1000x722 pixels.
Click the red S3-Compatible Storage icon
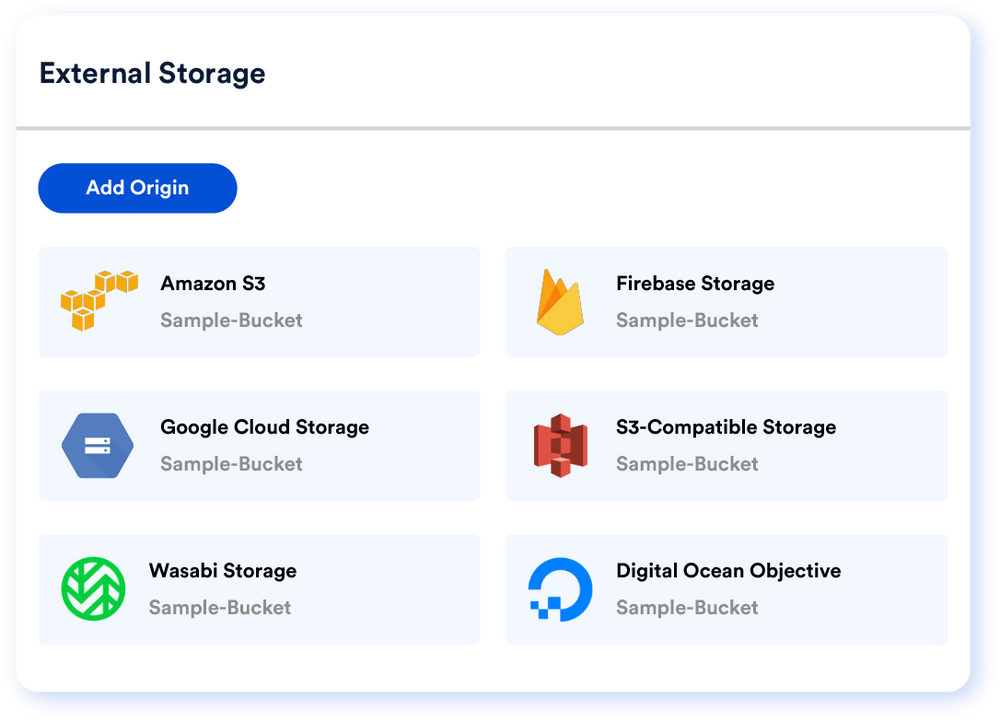[561, 445]
